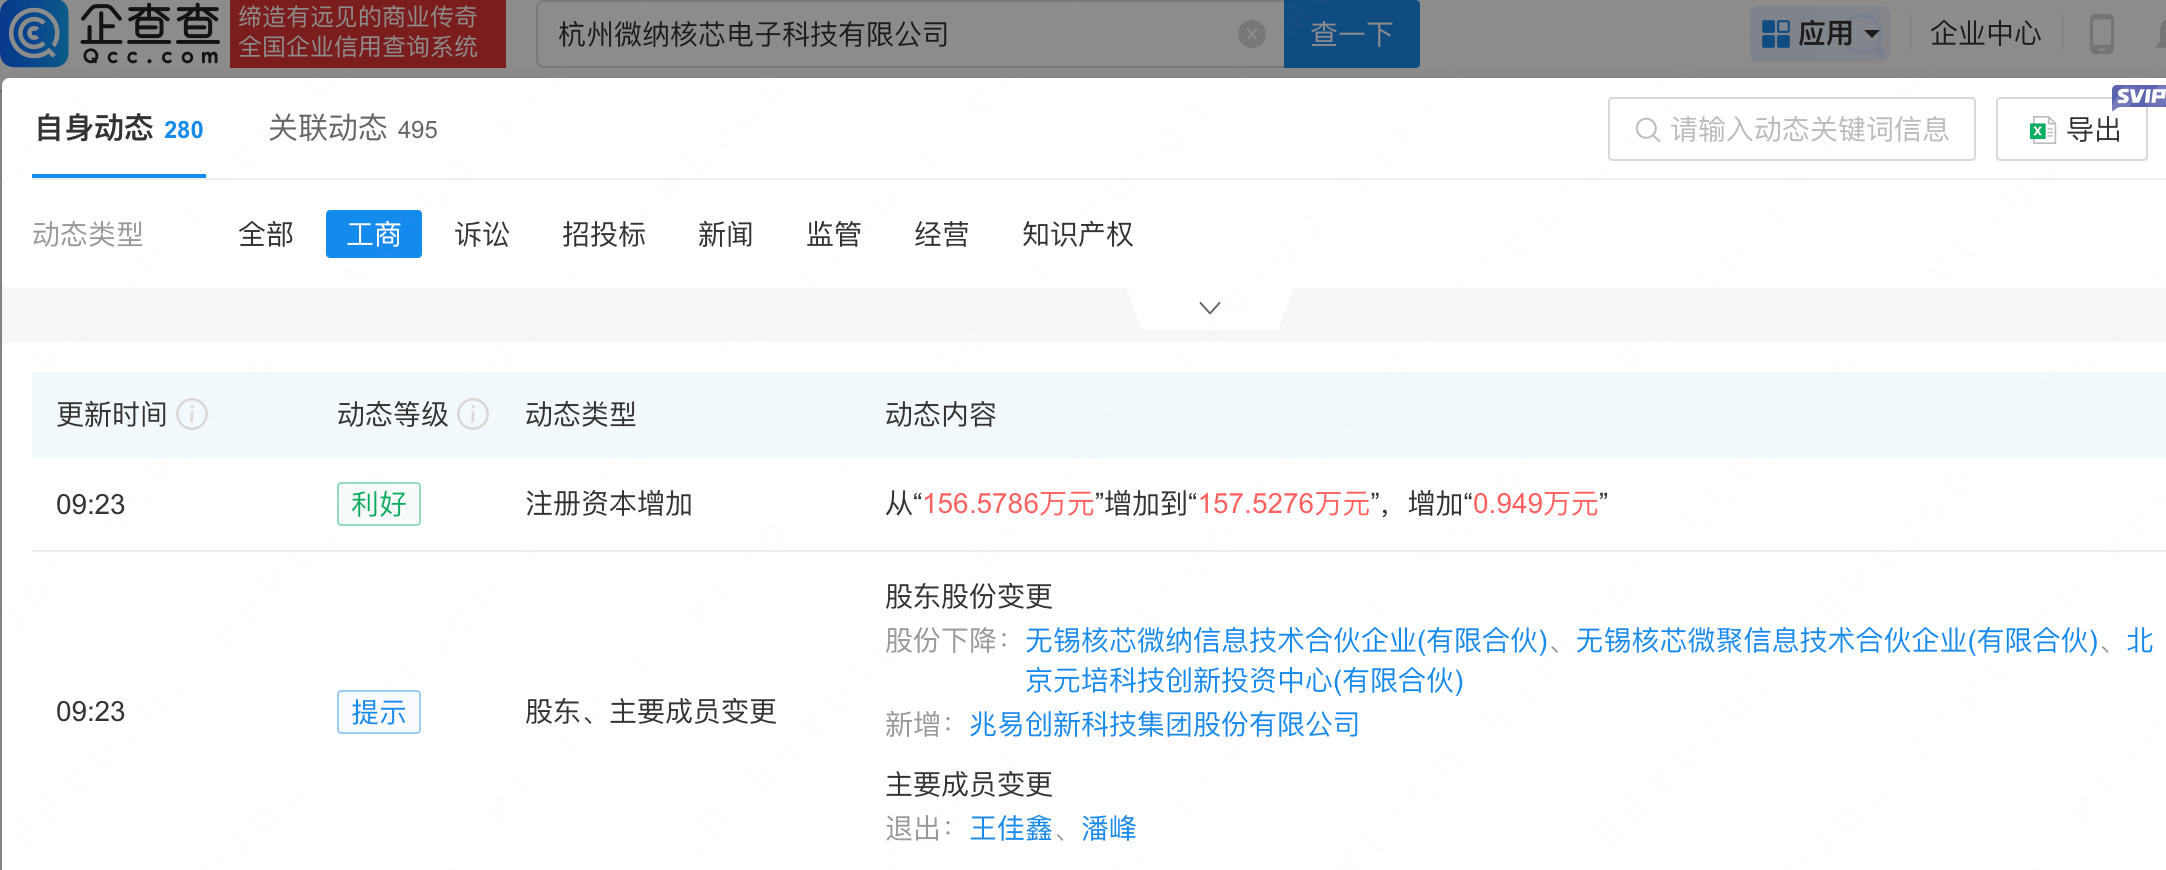This screenshot has height=870, width=2166.
Task: Select the 招投标 filter
Action: (x=604, y=234)
